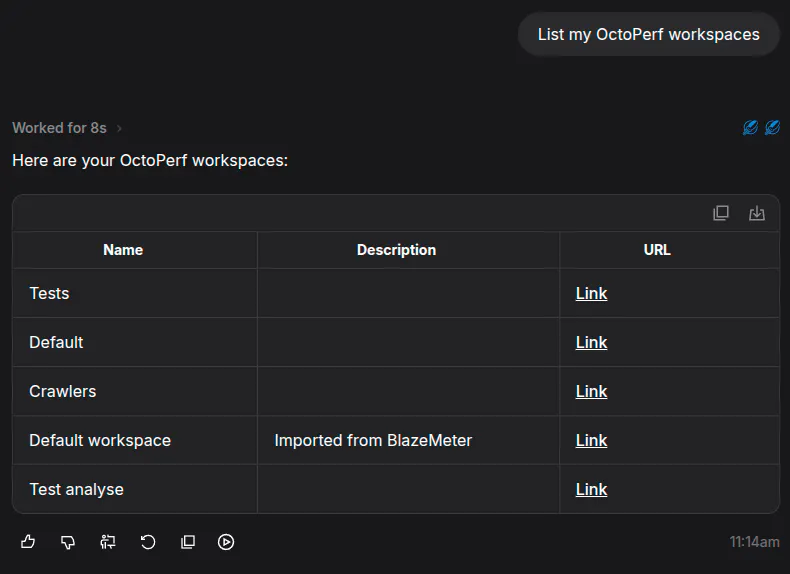Regenerate the response with the retry icon
This screenshot has height=574, width=790.
(x=148, y=542)
